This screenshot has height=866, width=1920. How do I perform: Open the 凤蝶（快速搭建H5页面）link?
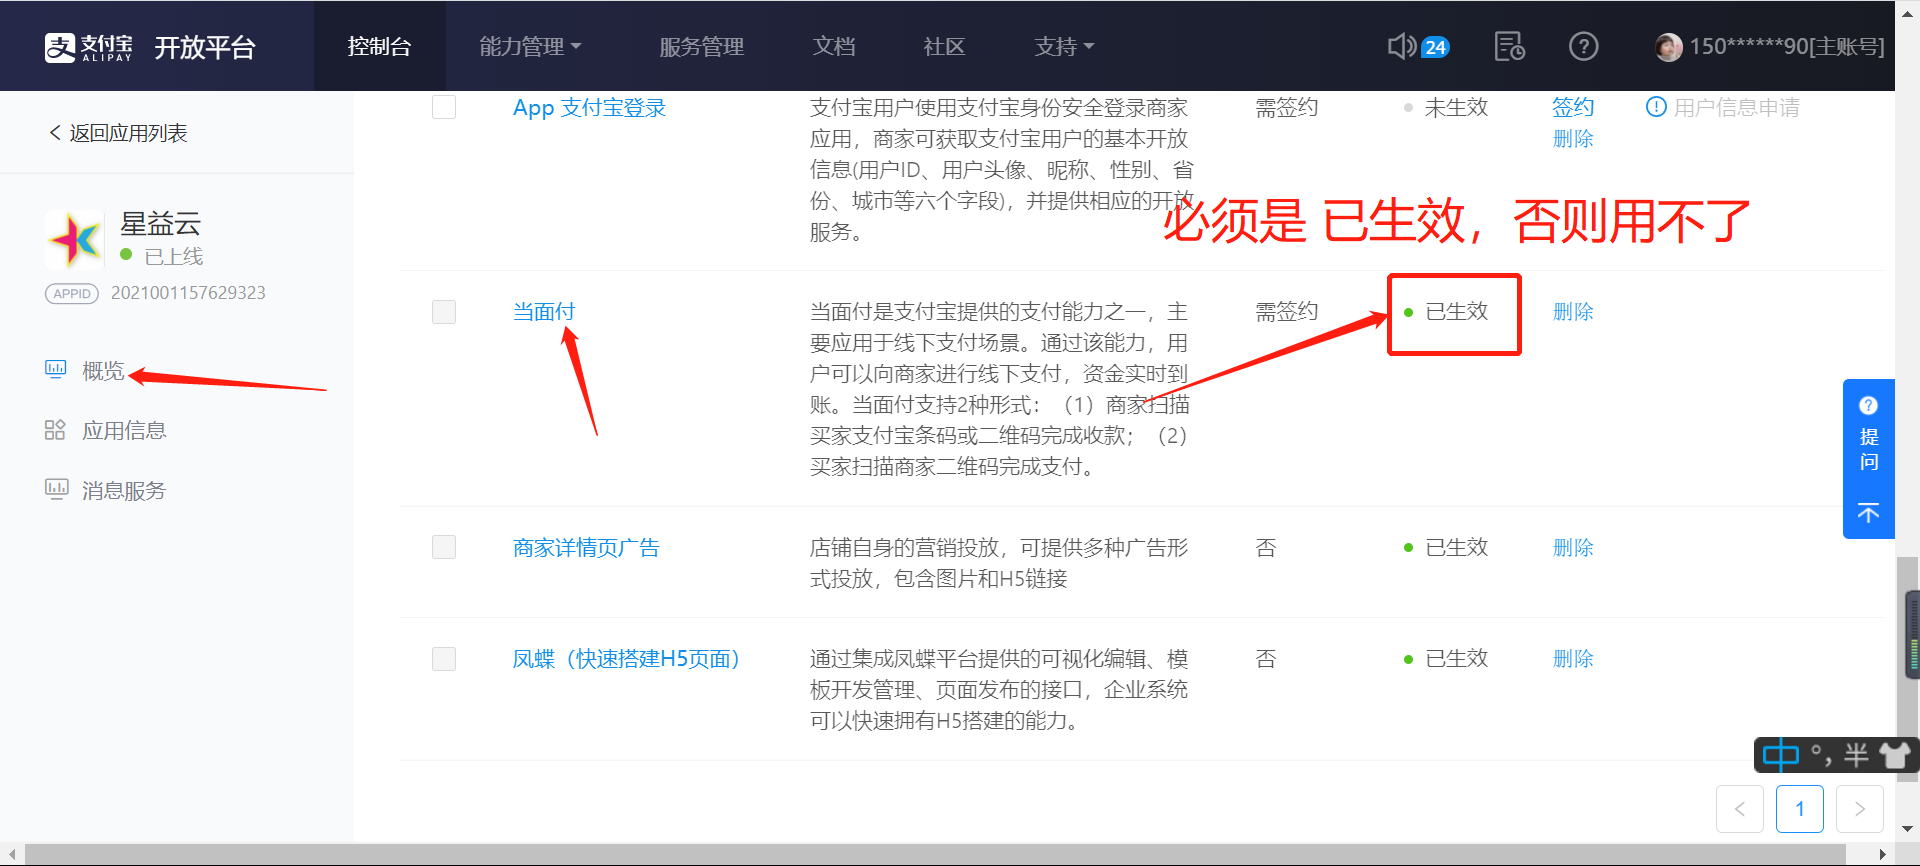tap(626, 659)
